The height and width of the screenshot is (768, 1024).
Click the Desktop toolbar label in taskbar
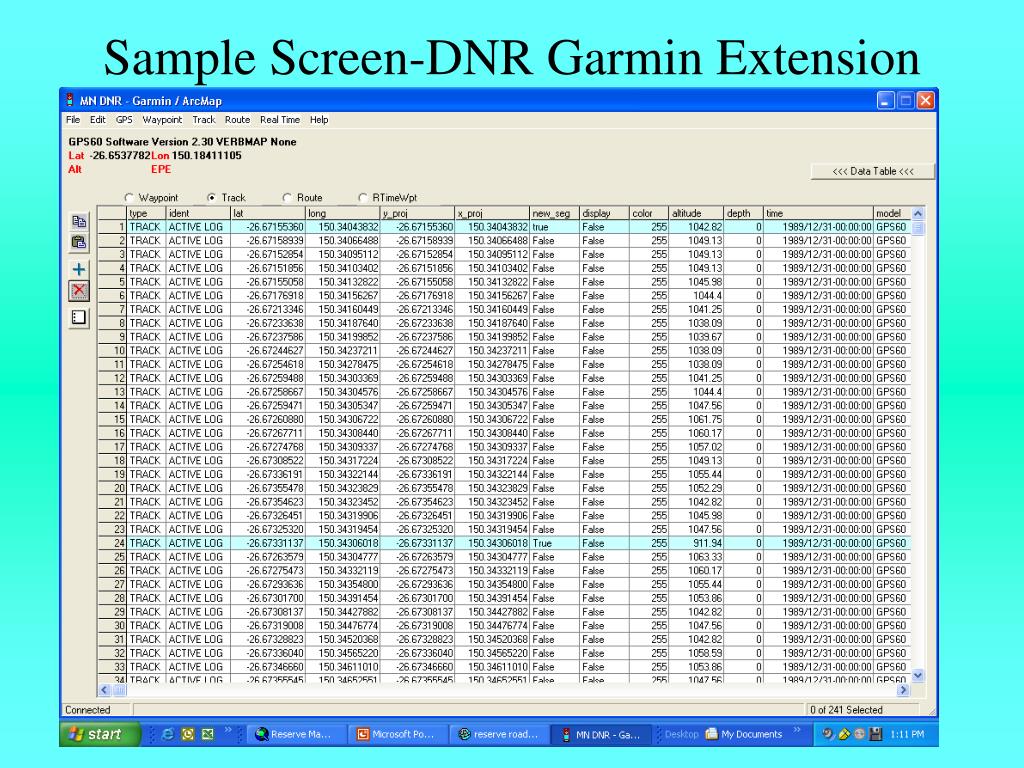(681, 734)
